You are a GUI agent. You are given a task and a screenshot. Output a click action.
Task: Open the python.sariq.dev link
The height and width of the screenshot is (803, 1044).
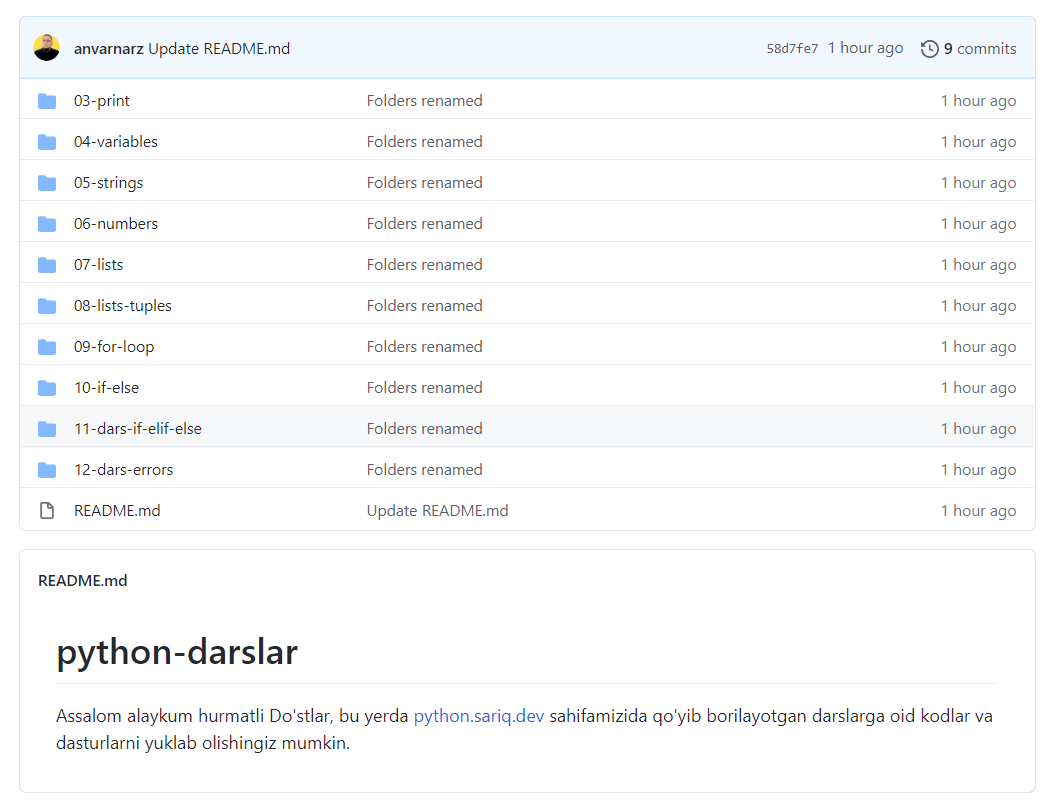[x=479, y=716]
